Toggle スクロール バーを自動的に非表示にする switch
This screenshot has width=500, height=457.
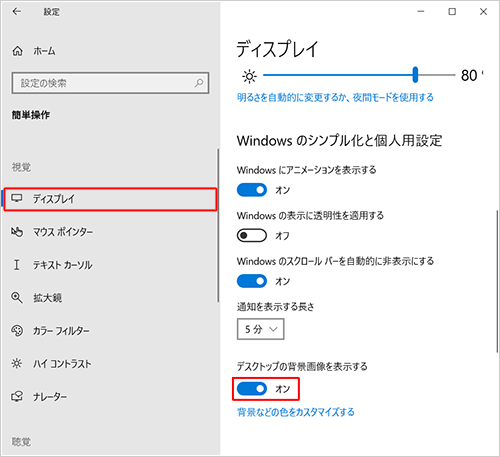click(x=252, y=281)
